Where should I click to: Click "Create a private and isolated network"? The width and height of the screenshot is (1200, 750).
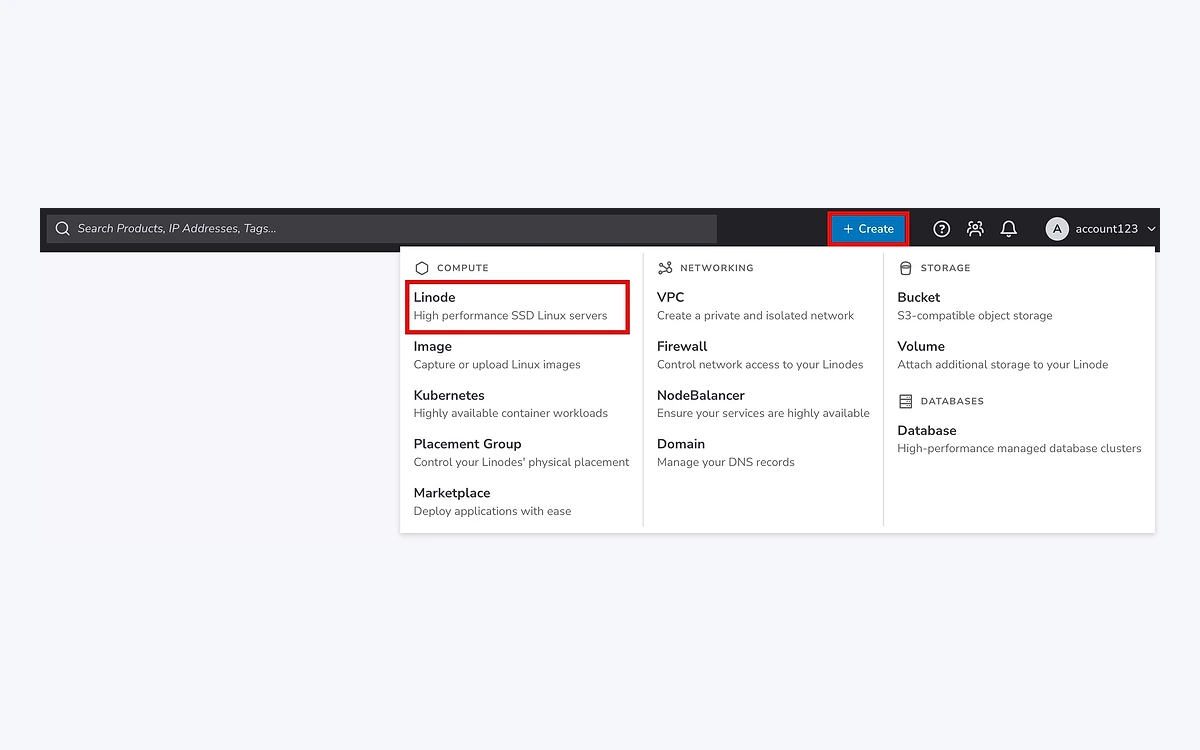[756, 316]
